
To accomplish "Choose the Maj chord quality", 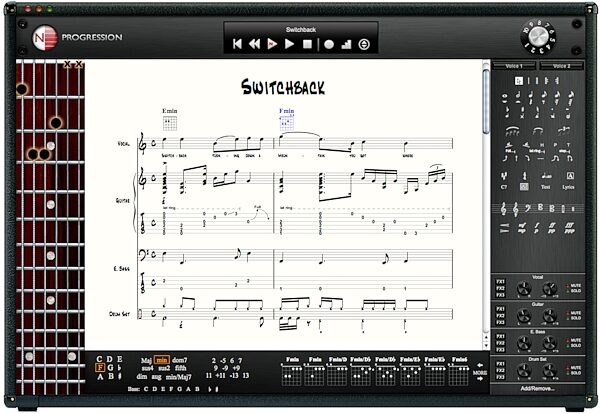I will tap(146, 360).
